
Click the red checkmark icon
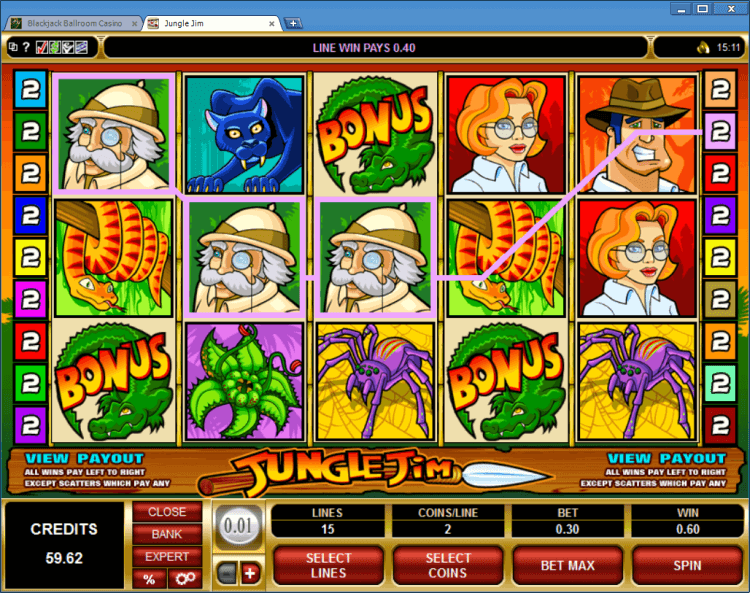pyautogui.click(x=42, y=47)
